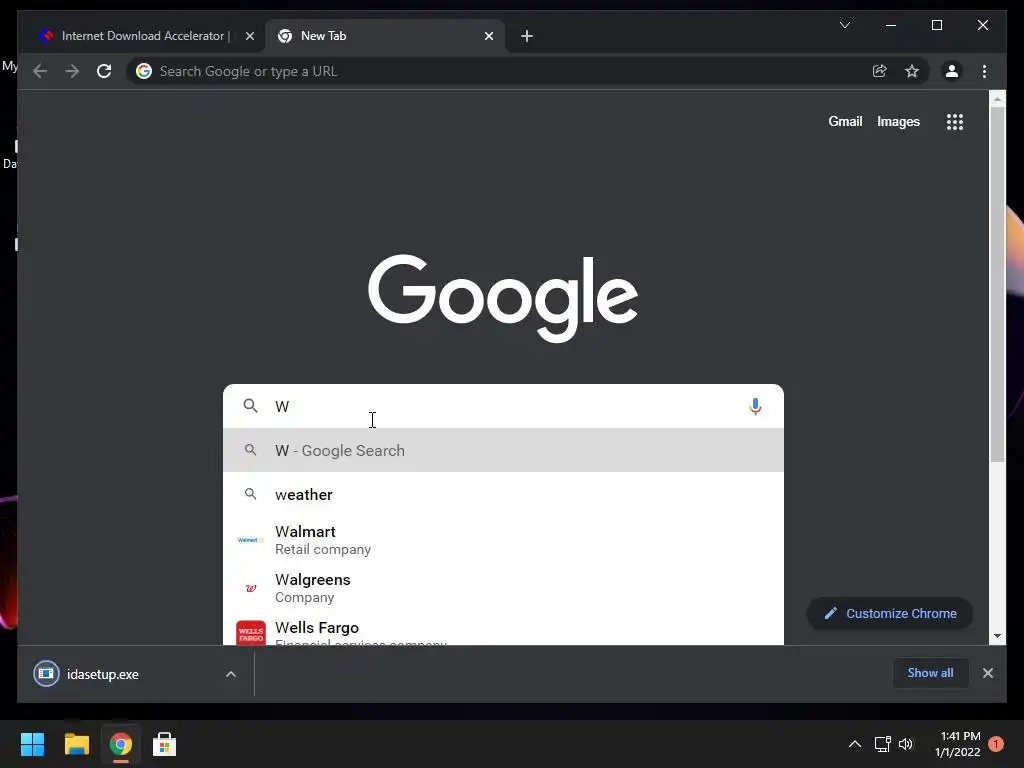This screenshot has height=768, width=1024.
Task: Click the network icon in system tray
Action: 882,744
